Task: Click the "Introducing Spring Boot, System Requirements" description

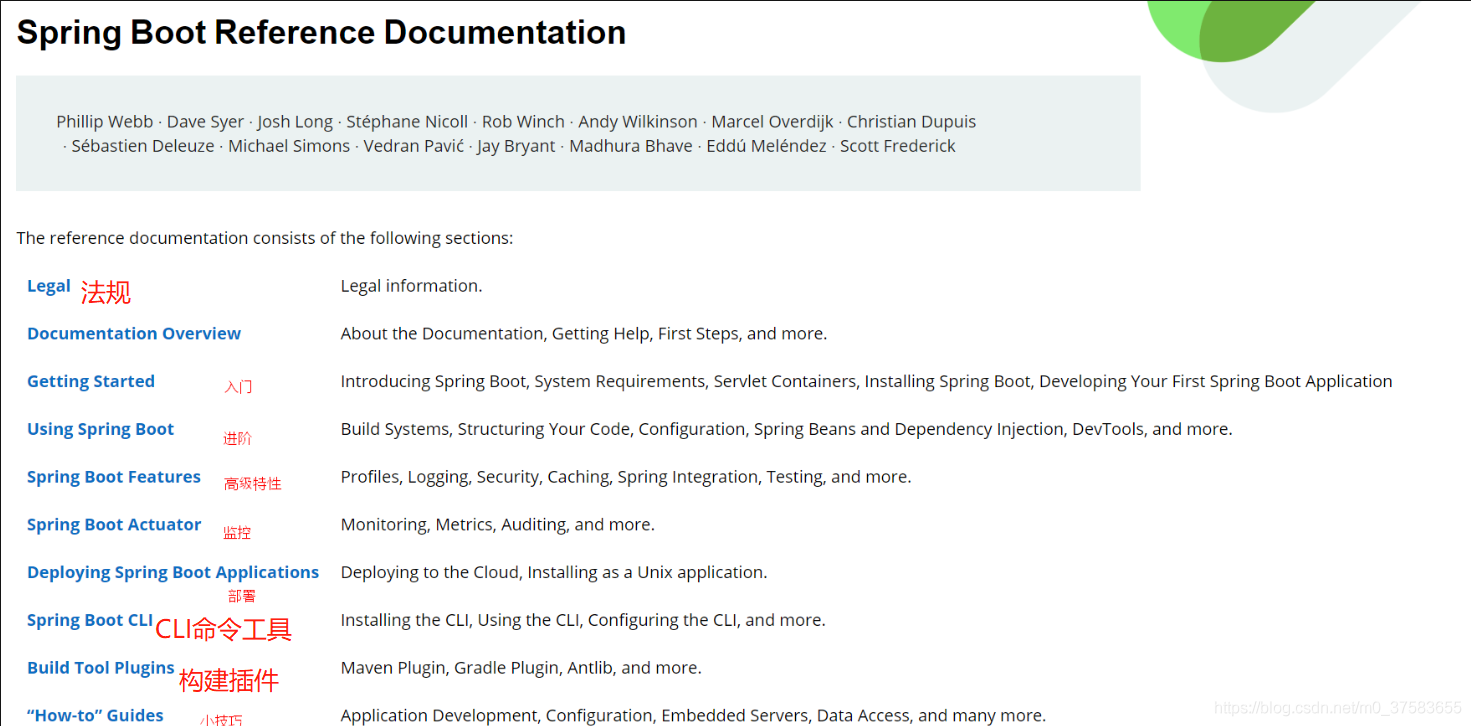Action: pos(866,382)
